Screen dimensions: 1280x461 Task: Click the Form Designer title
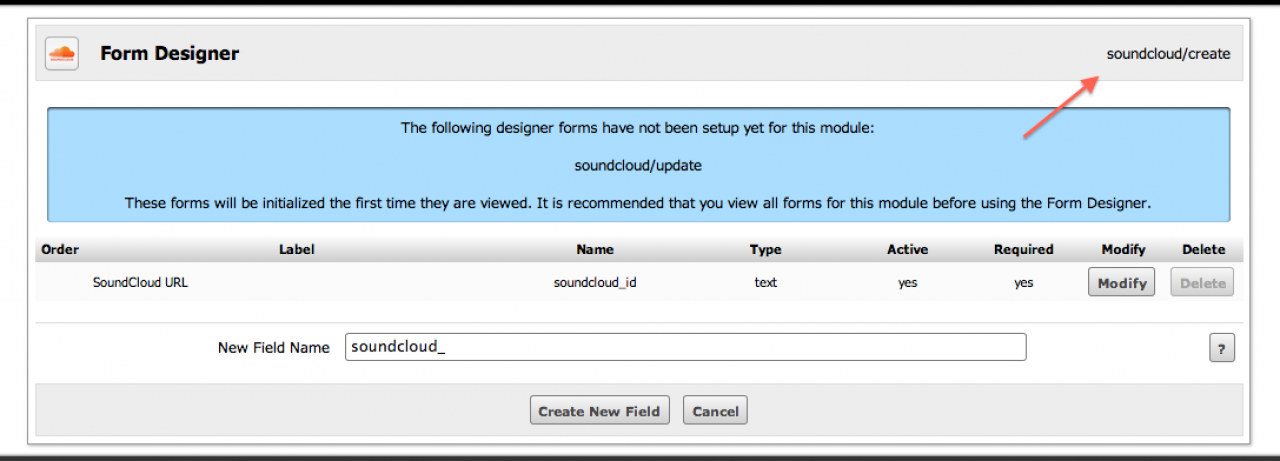[x=169, y=54]
